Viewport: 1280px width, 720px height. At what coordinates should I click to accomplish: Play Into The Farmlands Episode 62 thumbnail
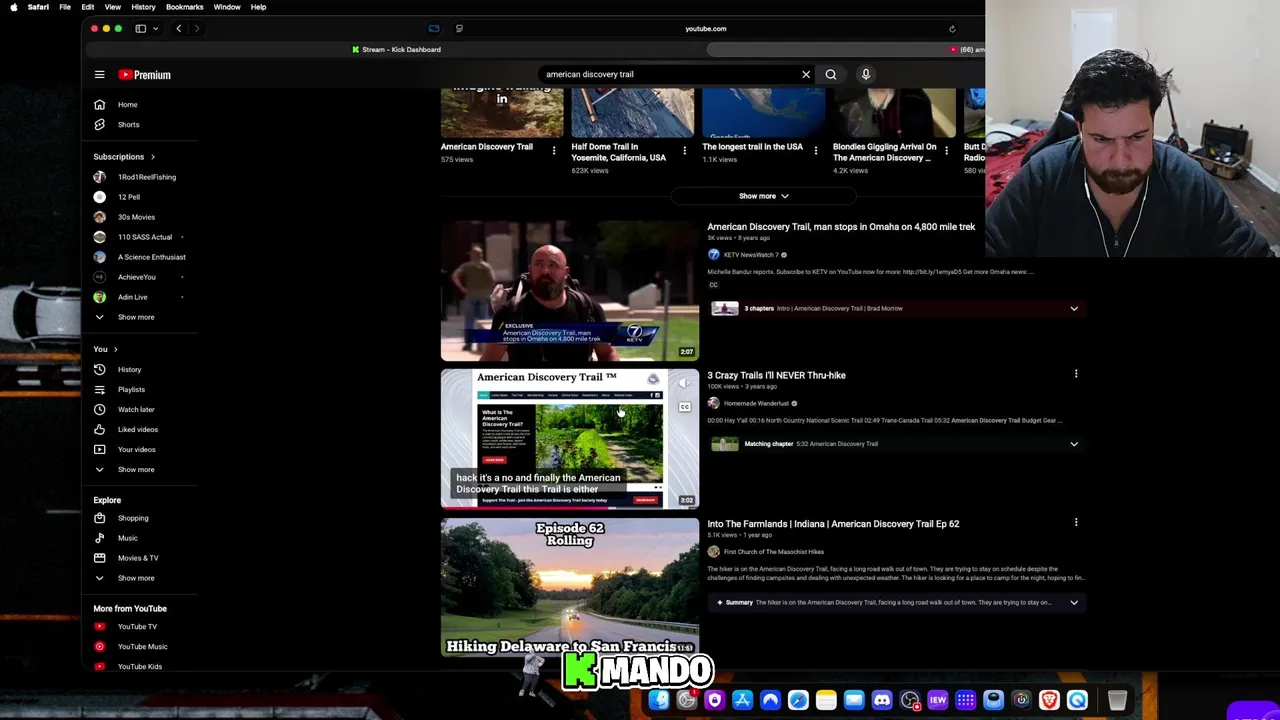point(570,587)
